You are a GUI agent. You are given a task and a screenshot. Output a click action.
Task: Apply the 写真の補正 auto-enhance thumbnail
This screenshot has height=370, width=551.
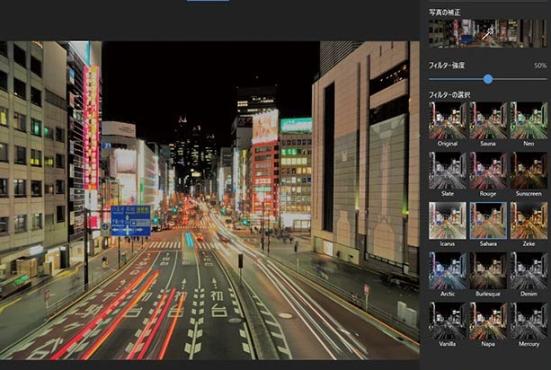point(488,33)
